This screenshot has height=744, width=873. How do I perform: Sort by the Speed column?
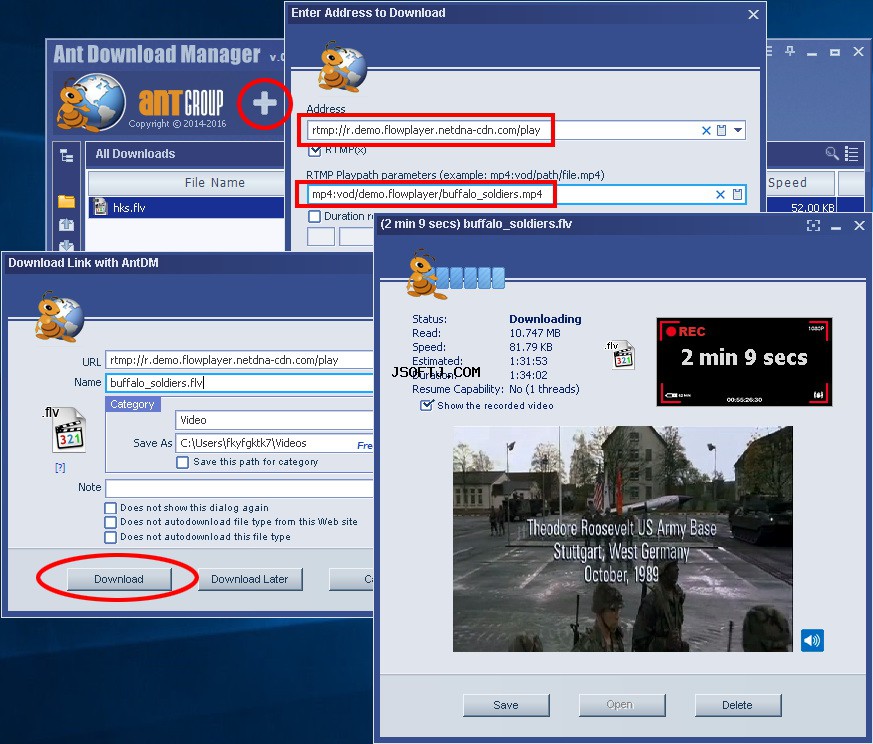800,183
